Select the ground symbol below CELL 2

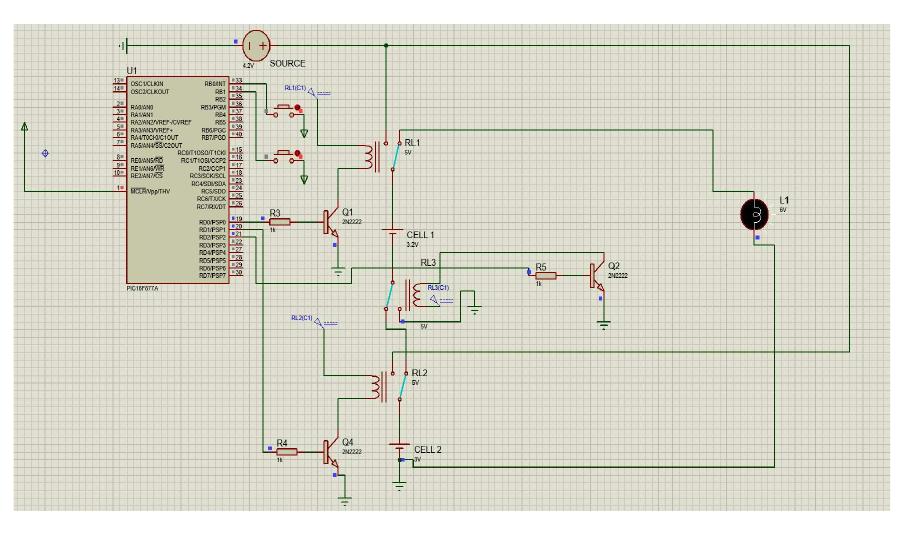pos(399,485)
